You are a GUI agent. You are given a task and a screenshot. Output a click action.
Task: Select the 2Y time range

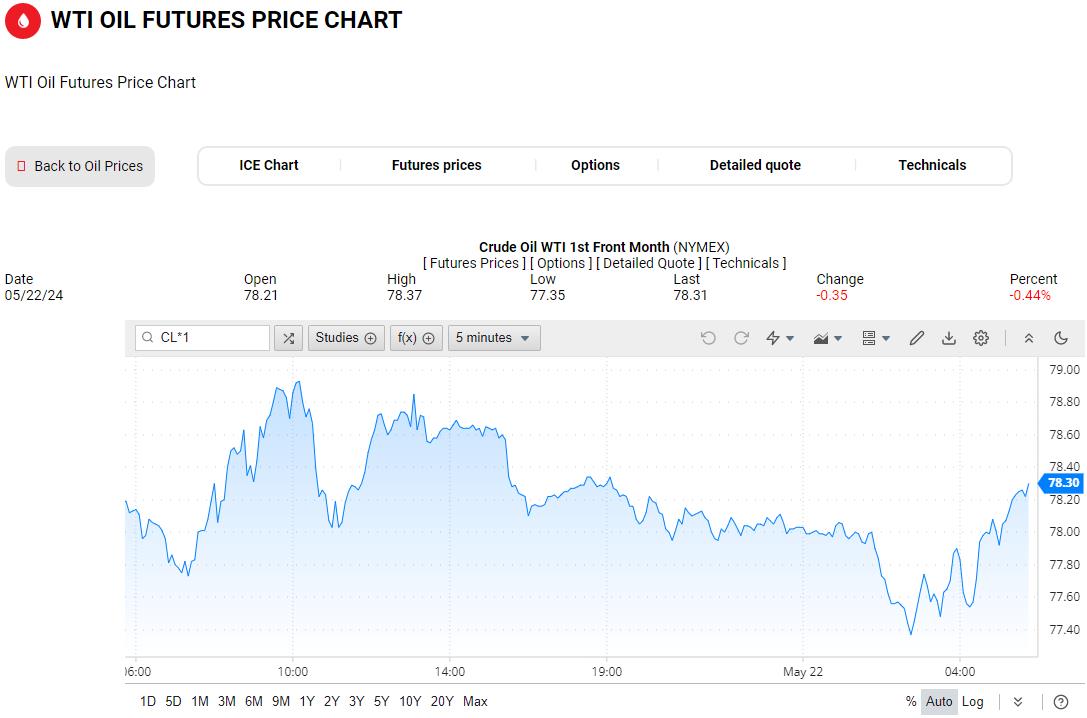pos(332,701)
